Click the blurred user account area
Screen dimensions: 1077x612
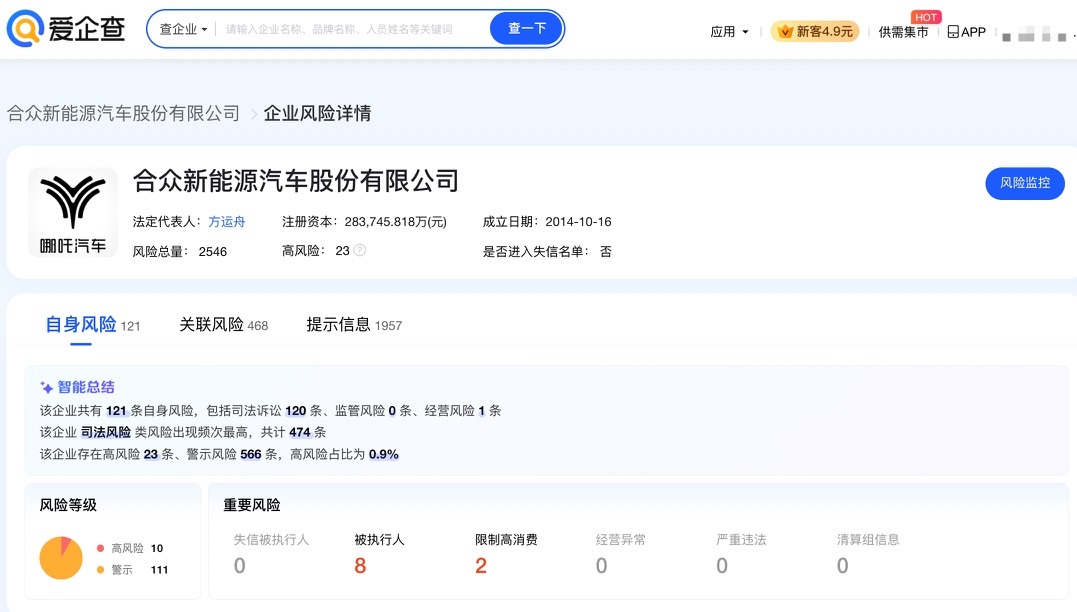click(1035, 34)
